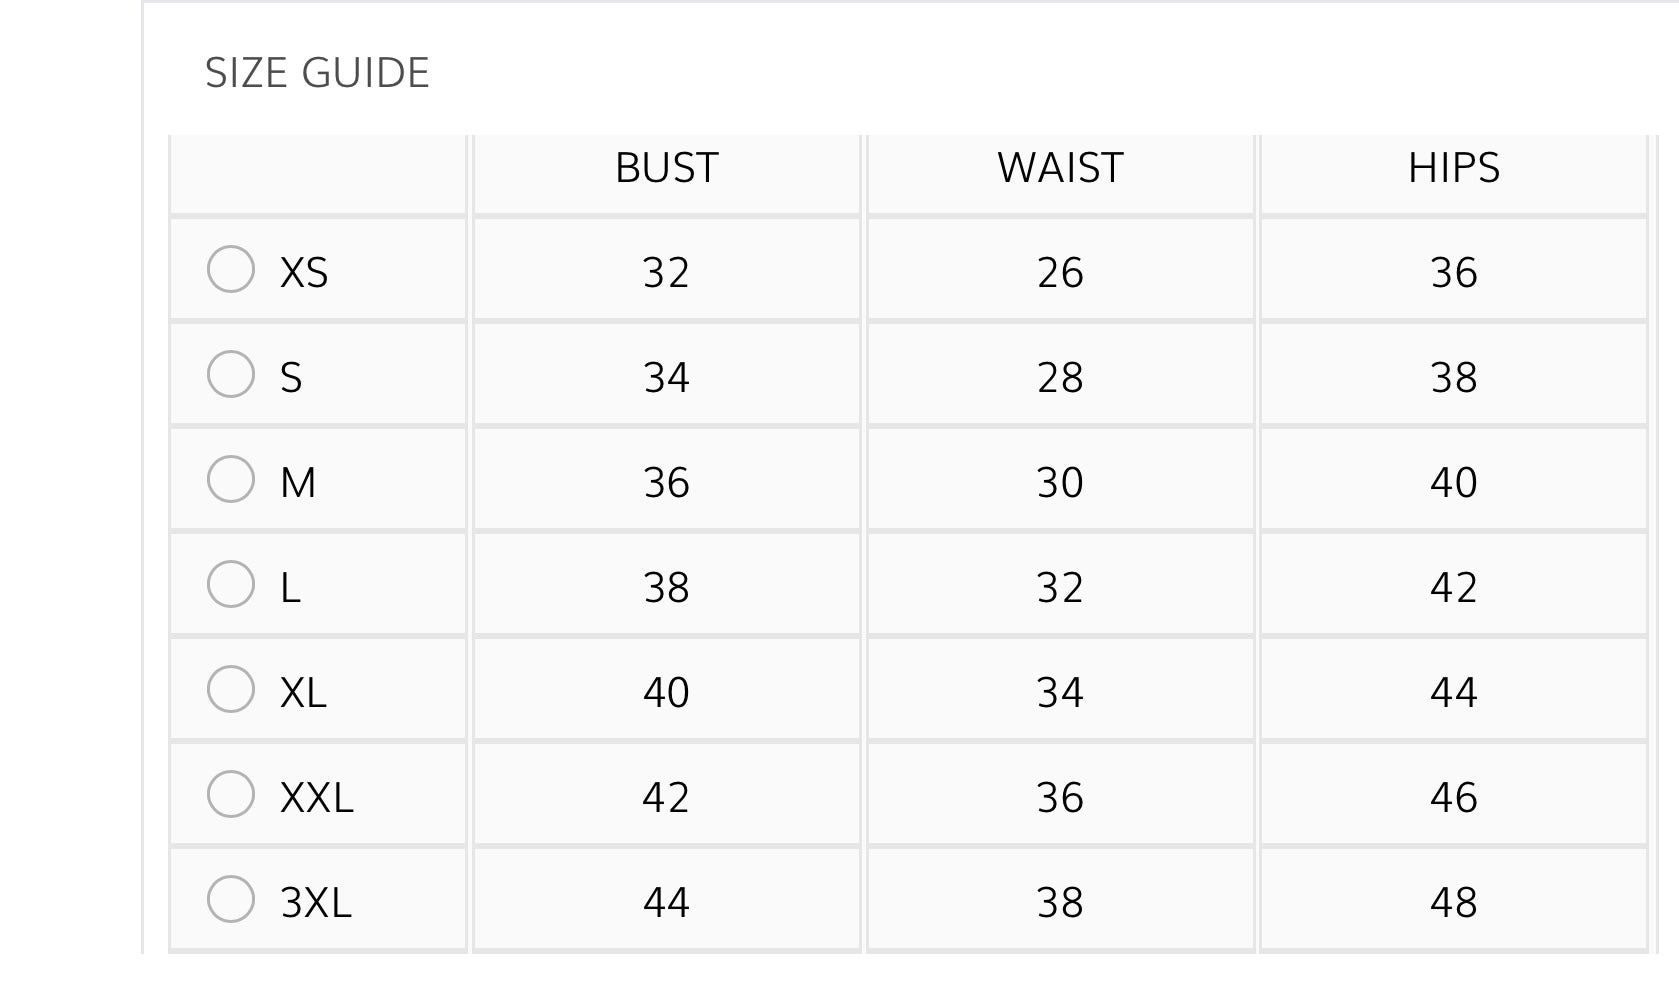The image size is (1679, 990).
Task: Choose the M size radio button
Action: point(231,479)
